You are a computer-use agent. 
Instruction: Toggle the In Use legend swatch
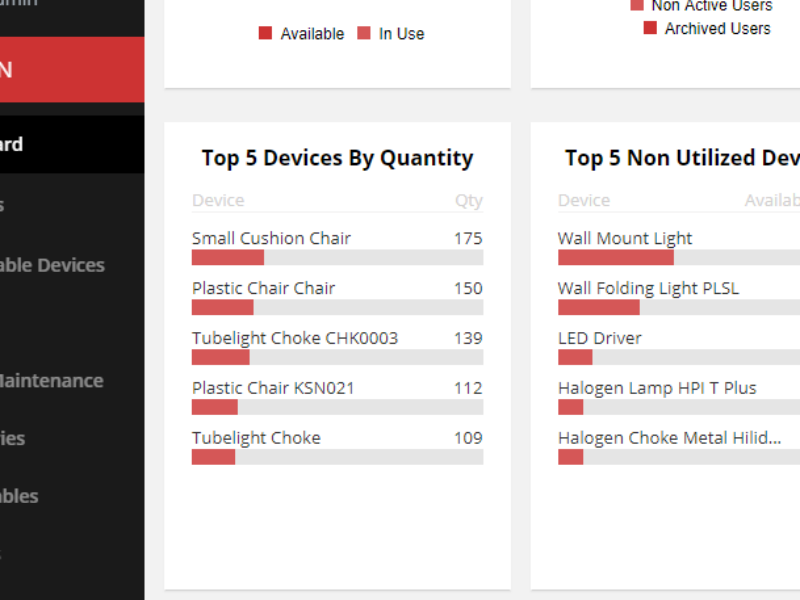tap(364, 33)
